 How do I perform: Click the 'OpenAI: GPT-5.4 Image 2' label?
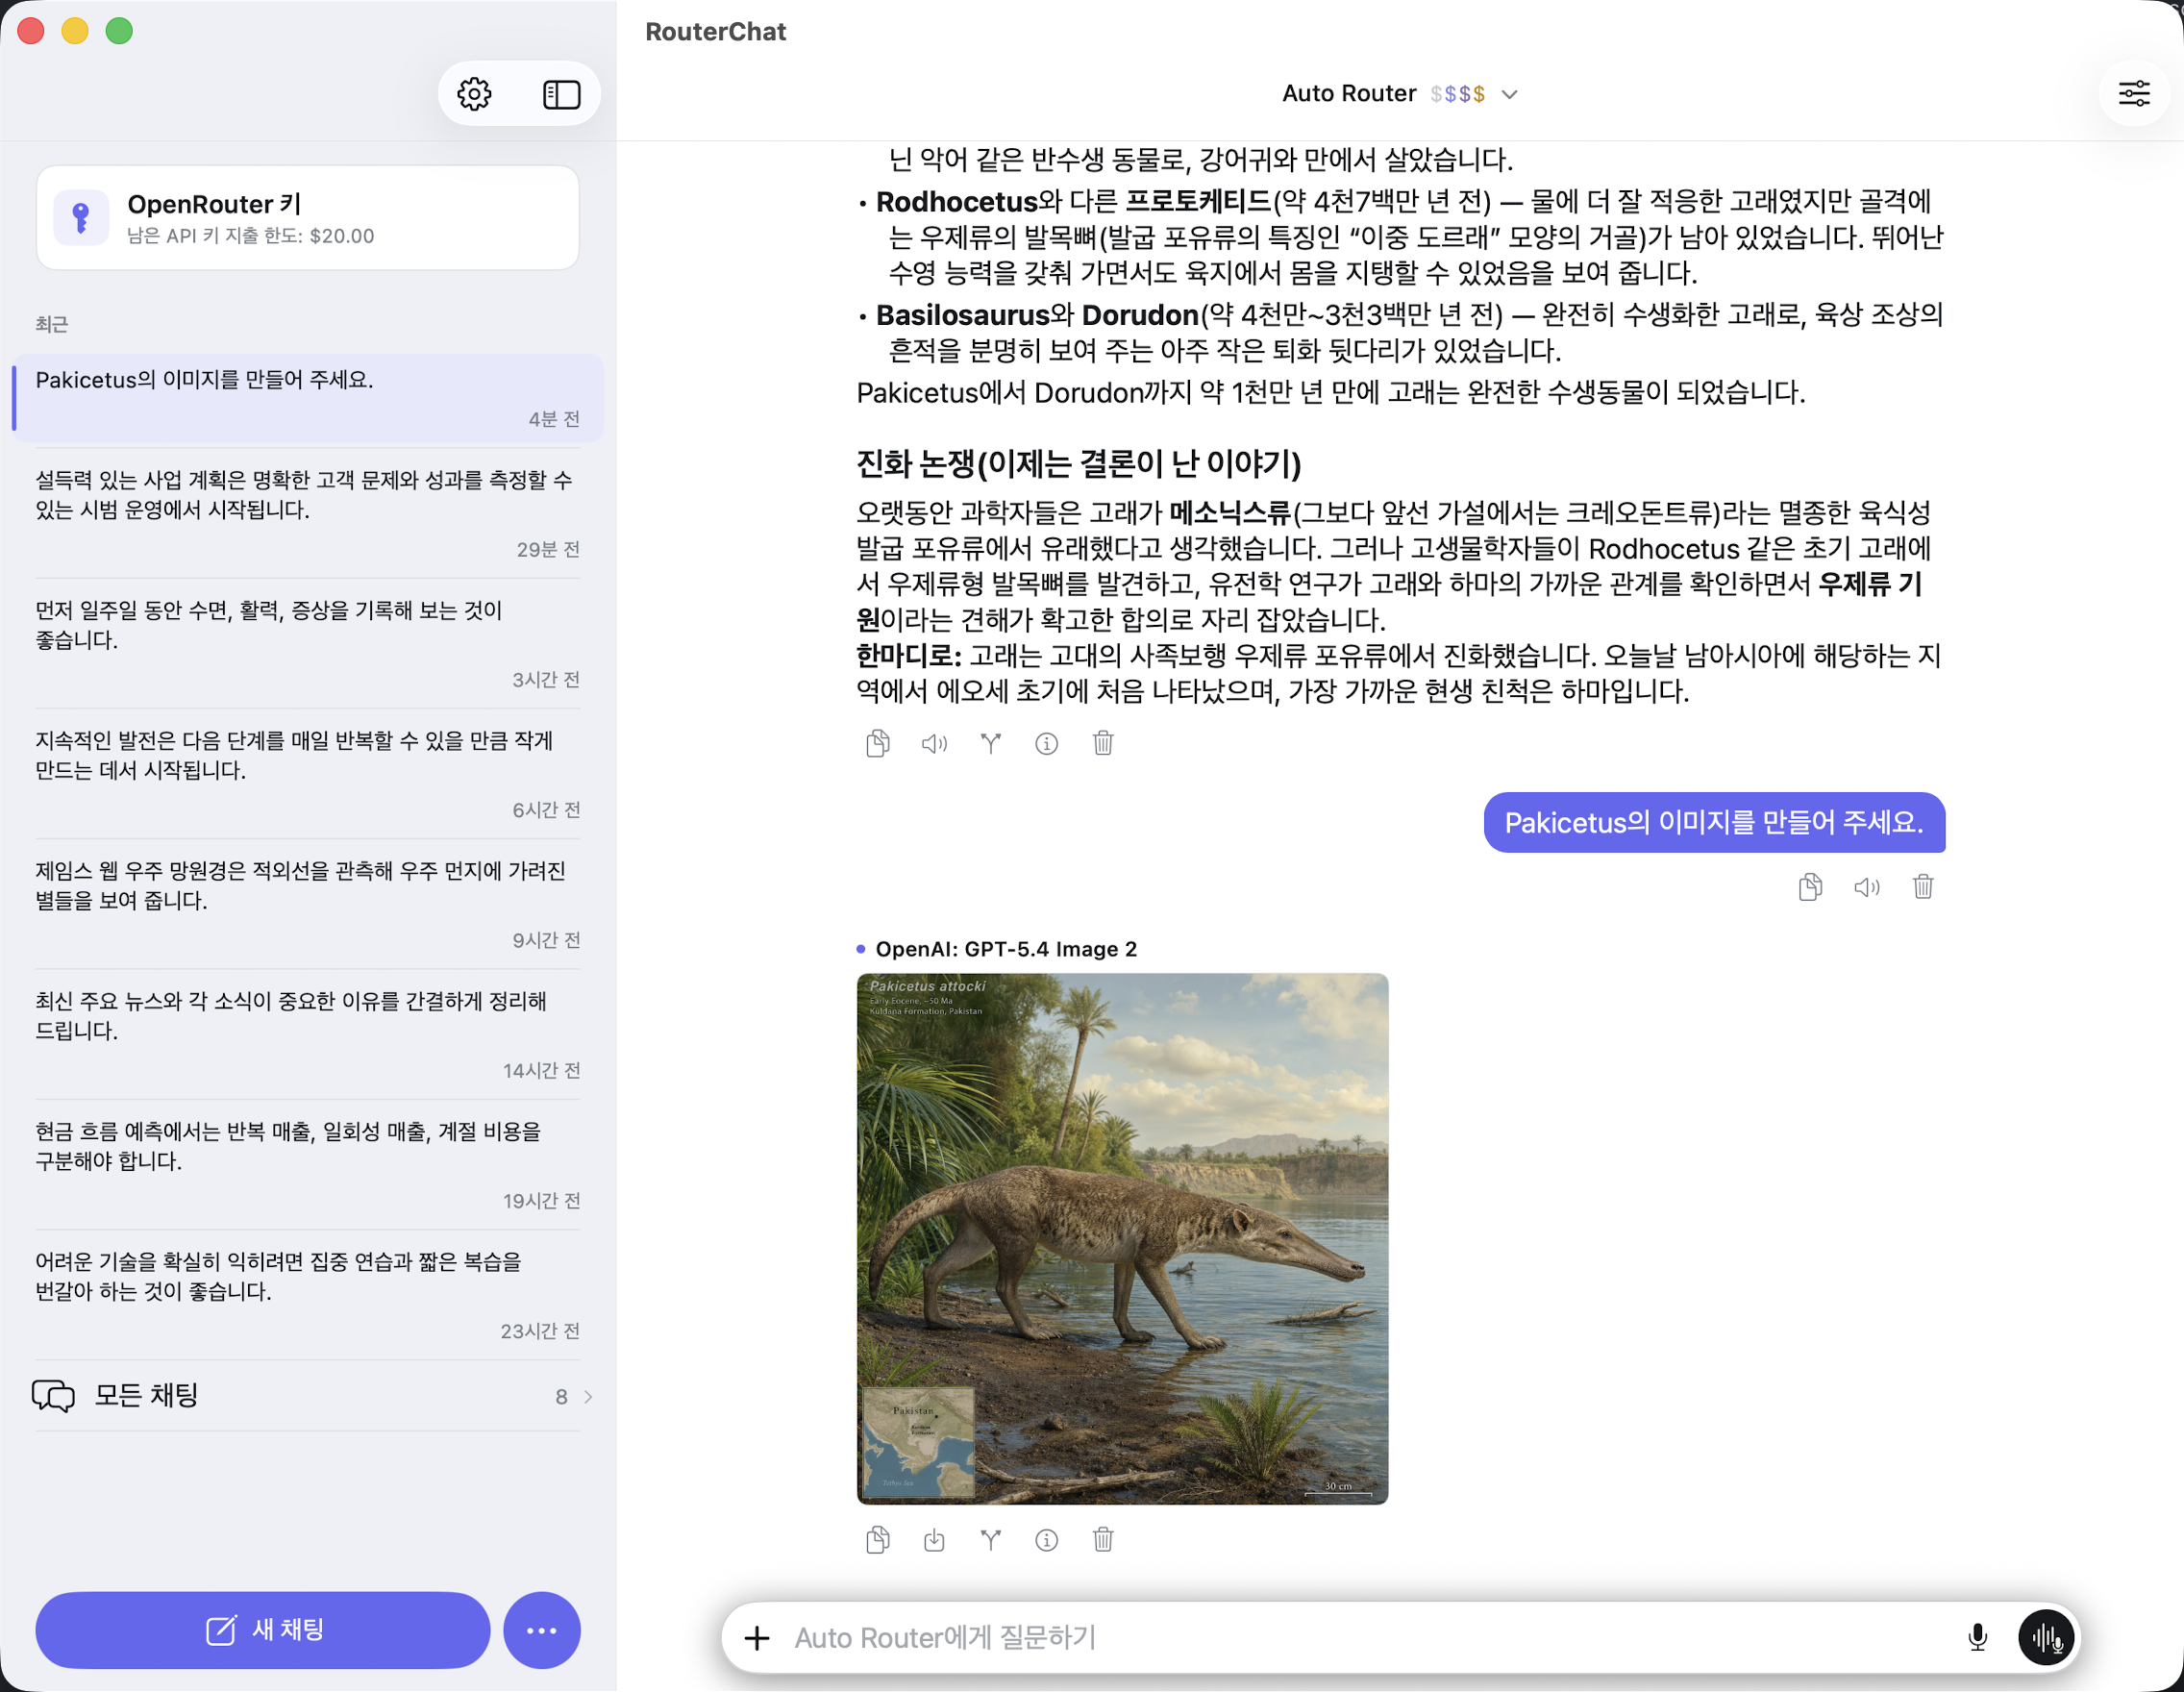point(1006,949)
